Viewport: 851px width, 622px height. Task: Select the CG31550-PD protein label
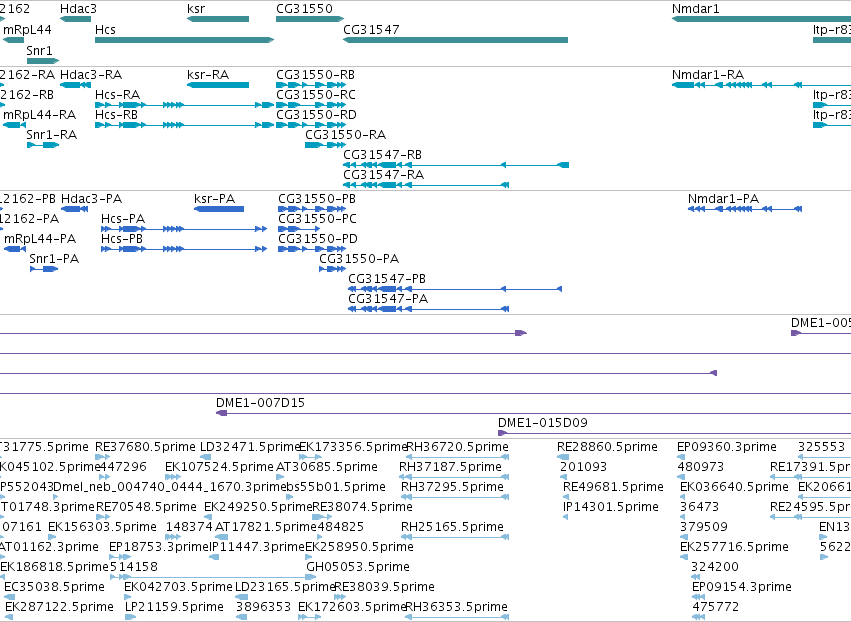click(x=318, y=239)
